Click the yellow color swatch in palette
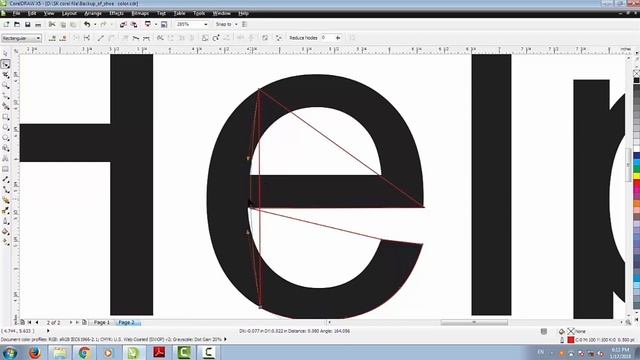 tap(636, 176)
